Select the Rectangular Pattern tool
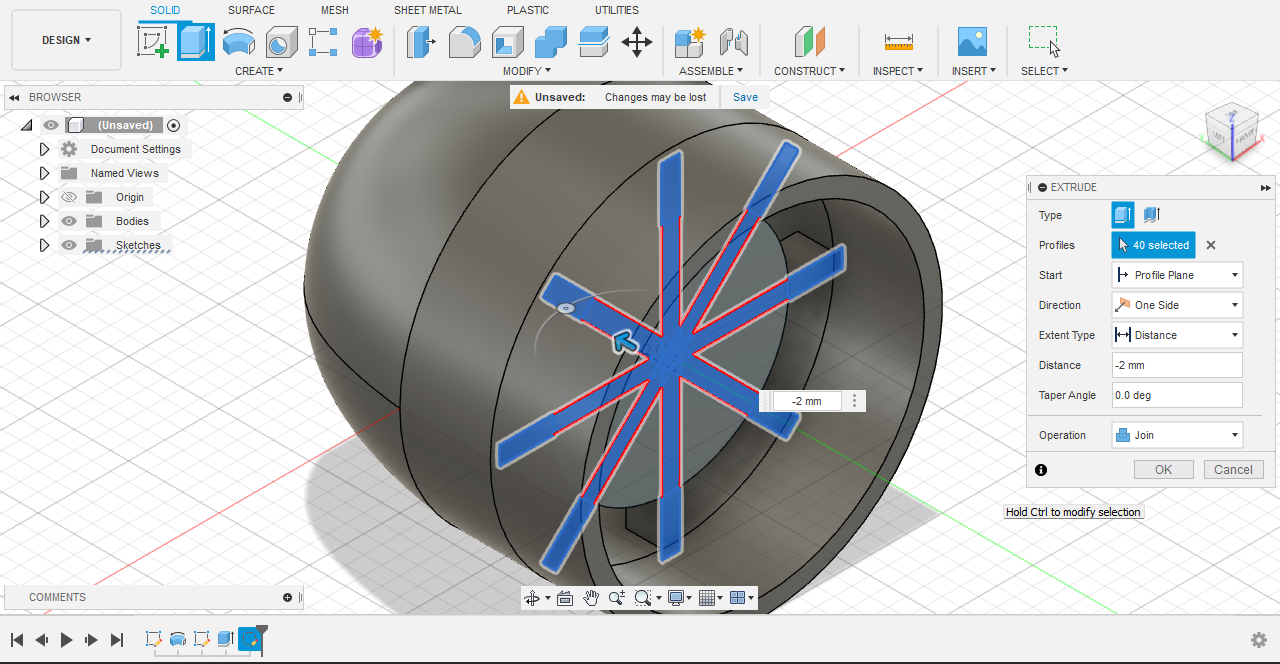Screen dimensions: 1280x664 coord(324,42)
